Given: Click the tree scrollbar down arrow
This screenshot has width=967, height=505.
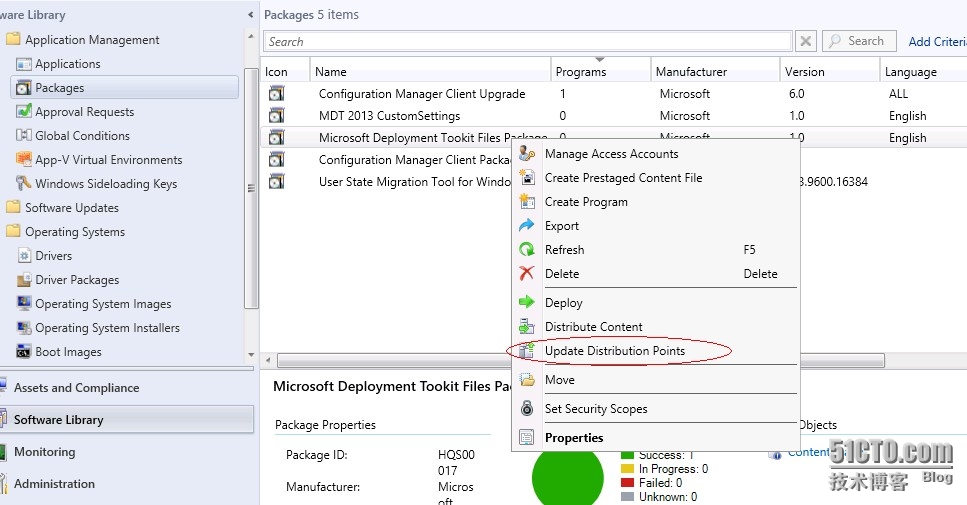Looking at the screenshot, I should 251,355.
